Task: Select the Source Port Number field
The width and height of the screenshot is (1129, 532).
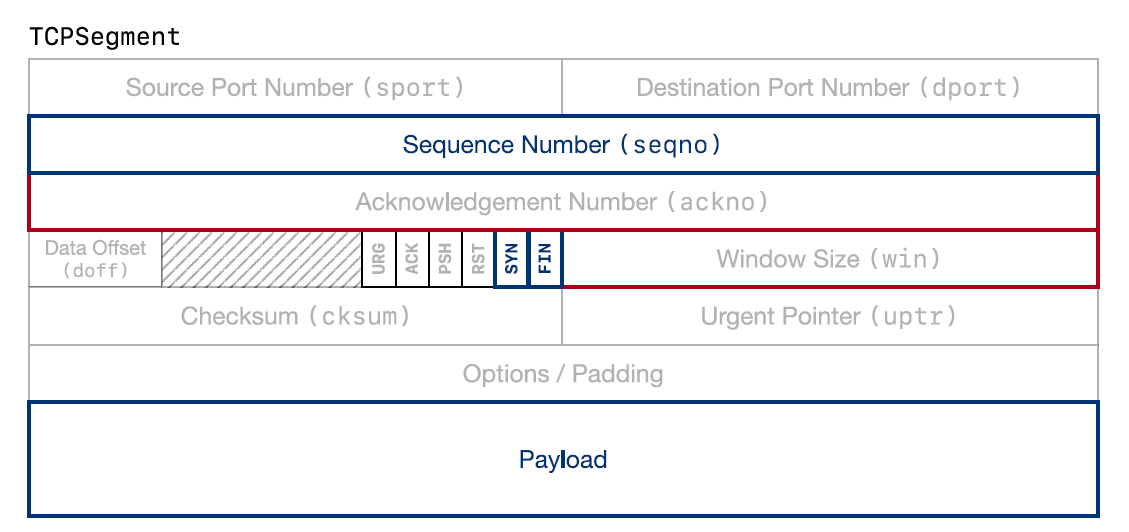Action: point(295,87)
